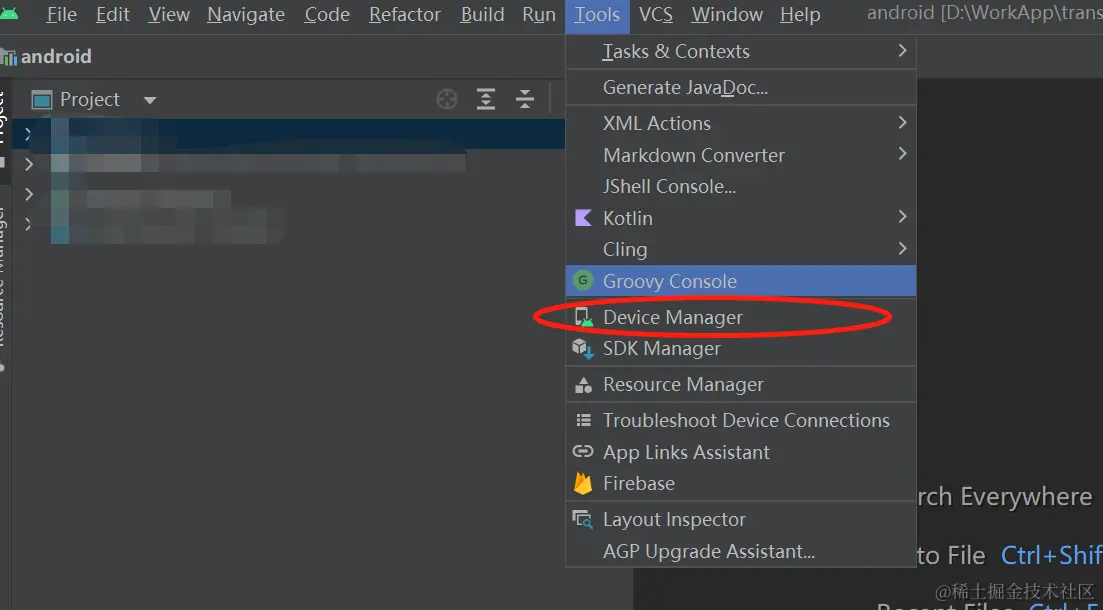Open the Run menu

539,15
